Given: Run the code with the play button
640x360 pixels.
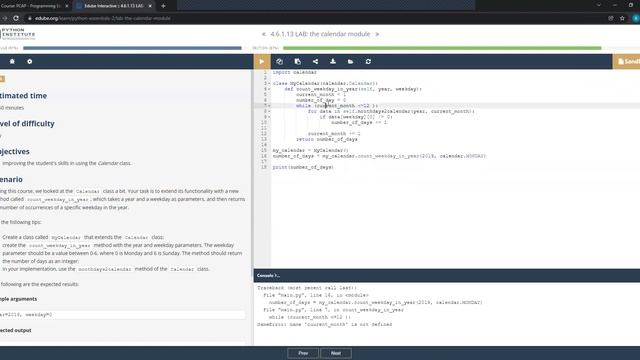Looking at the screenshot, I should [x=262, y=62].
